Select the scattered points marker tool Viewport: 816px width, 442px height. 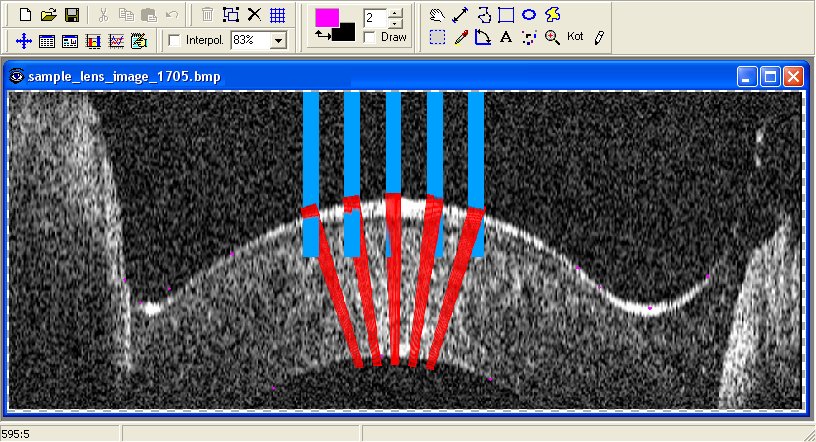coord(529,37)
